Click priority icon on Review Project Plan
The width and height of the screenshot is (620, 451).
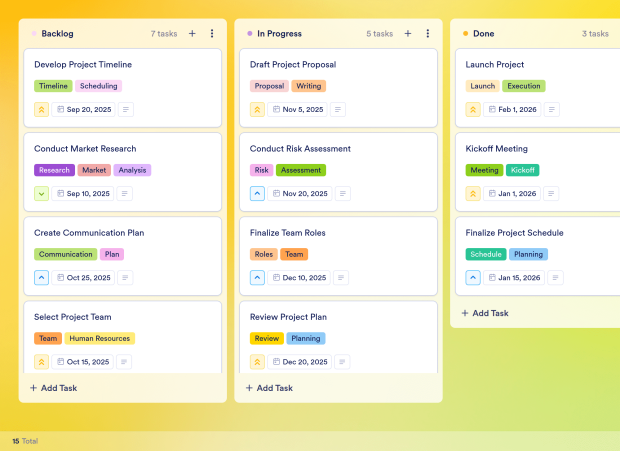(257, 362)
